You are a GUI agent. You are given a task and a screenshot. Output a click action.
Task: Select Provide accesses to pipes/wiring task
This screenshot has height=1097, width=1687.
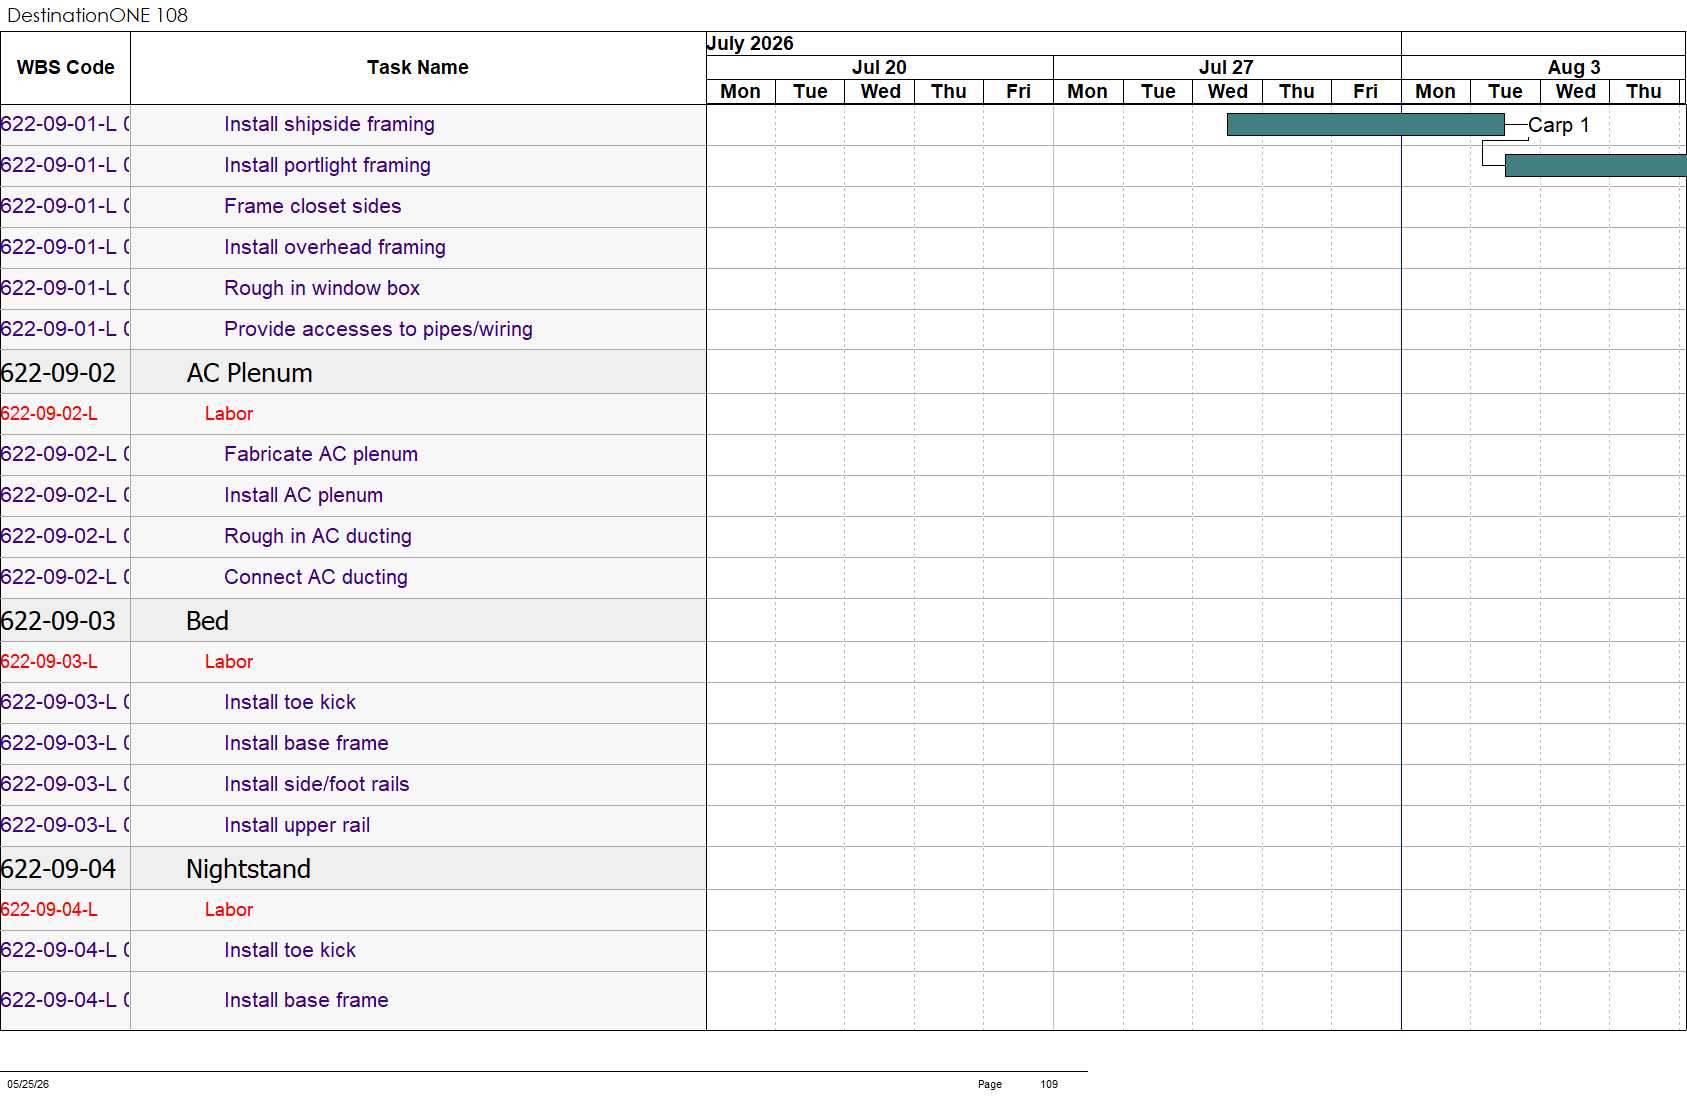[378, 329]
